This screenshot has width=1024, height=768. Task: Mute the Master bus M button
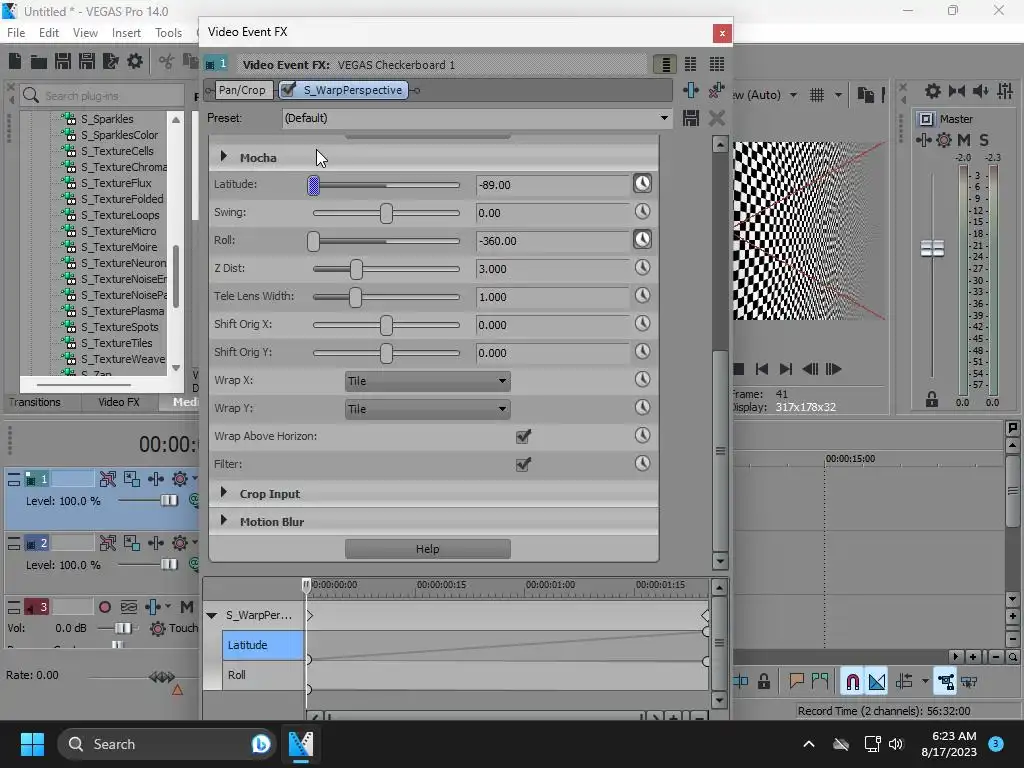coord(964,140)
